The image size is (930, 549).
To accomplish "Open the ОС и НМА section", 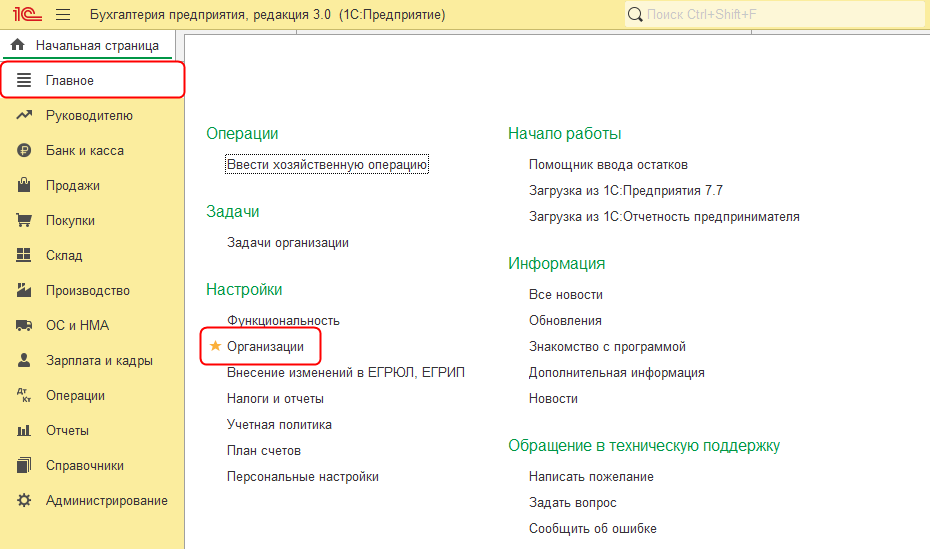I will (93, 325).
